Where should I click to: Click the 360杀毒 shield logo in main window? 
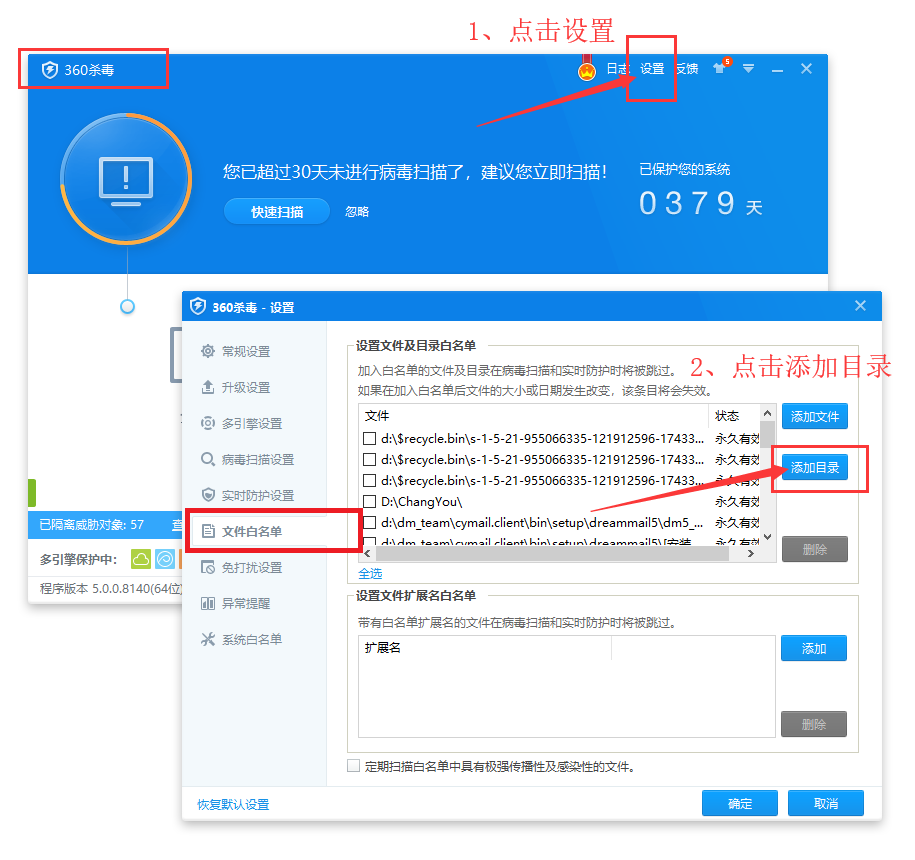pyautogui.click(x=50, y=70)
